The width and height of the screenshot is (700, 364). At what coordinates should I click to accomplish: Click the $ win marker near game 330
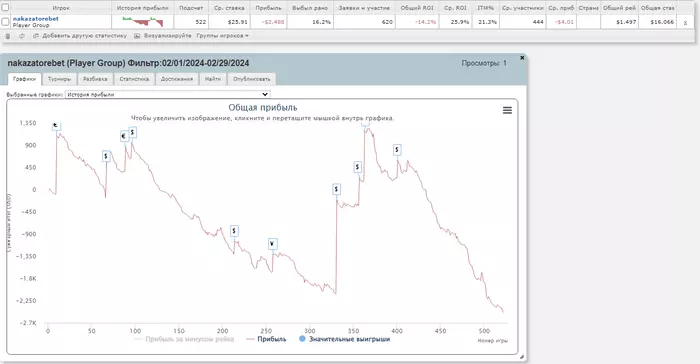pyautogui.click(x=336, y=189)
